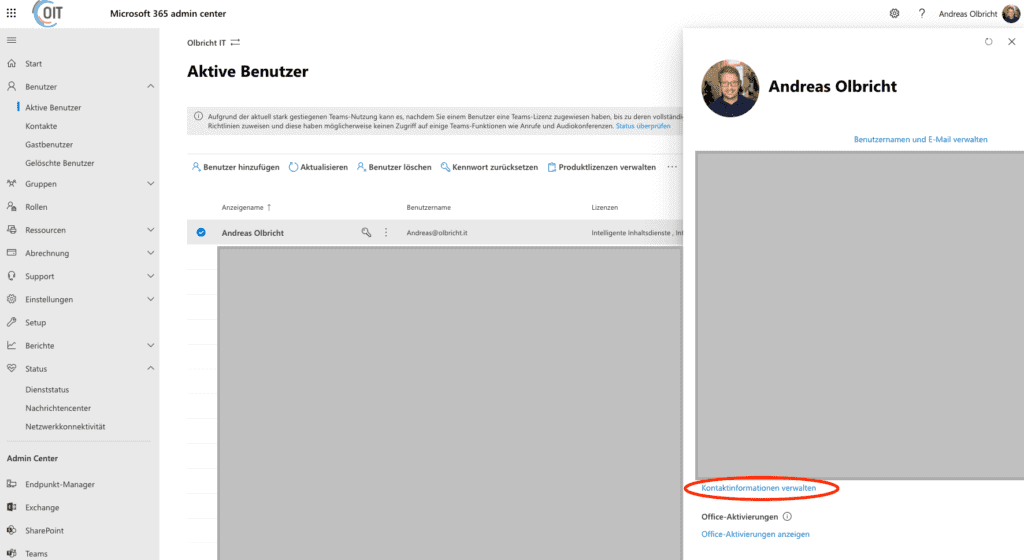Screen dimensions: 1024x560
Task: Expand the Abrechnung section chevron
Action: pos(151,253)
